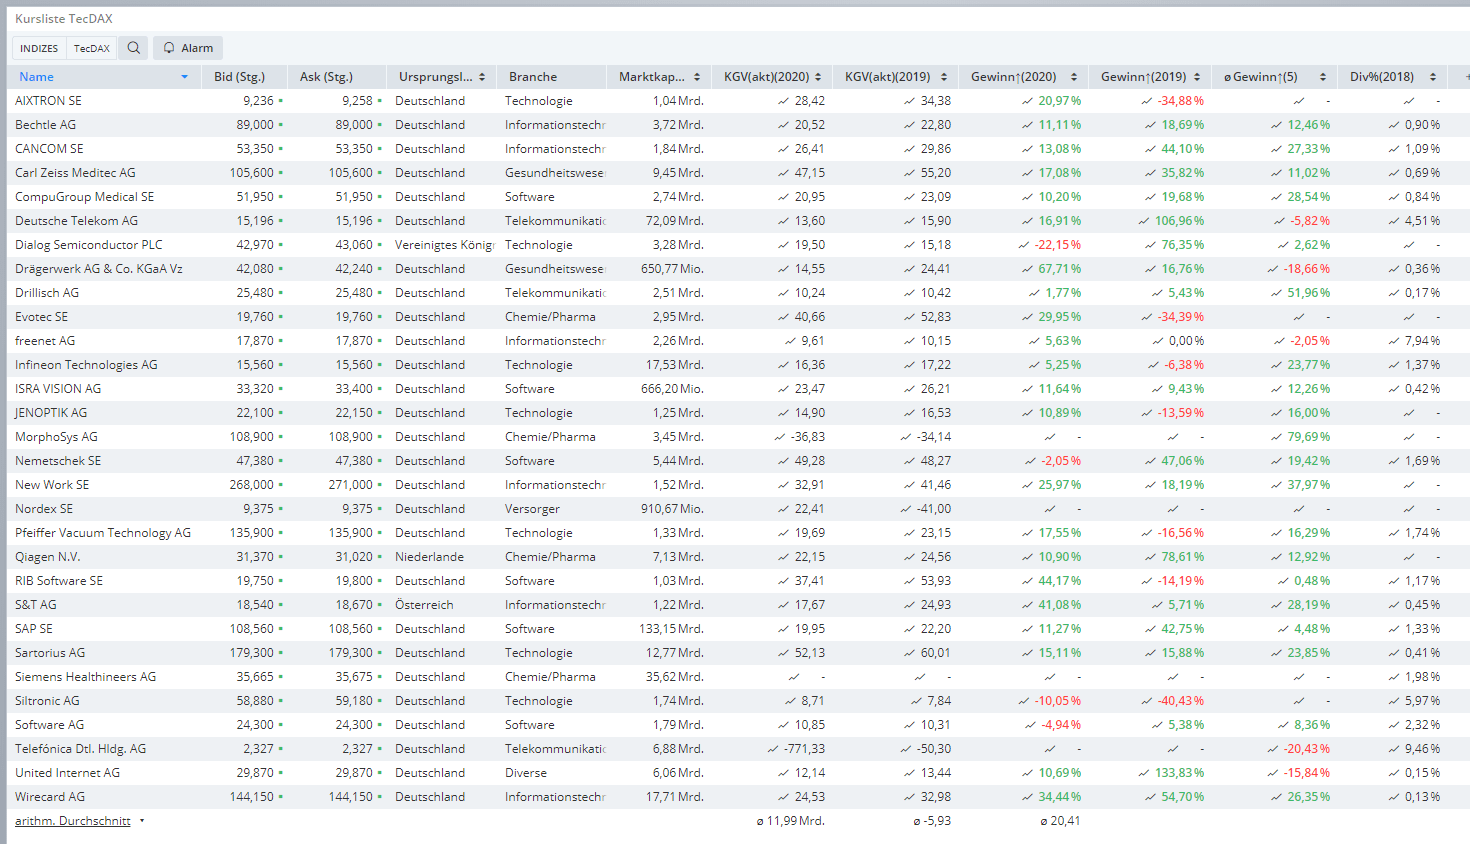Open chart icon beside Sartorius AG KGV 60,01
The image size is (1470, 844).
(909, 653)
